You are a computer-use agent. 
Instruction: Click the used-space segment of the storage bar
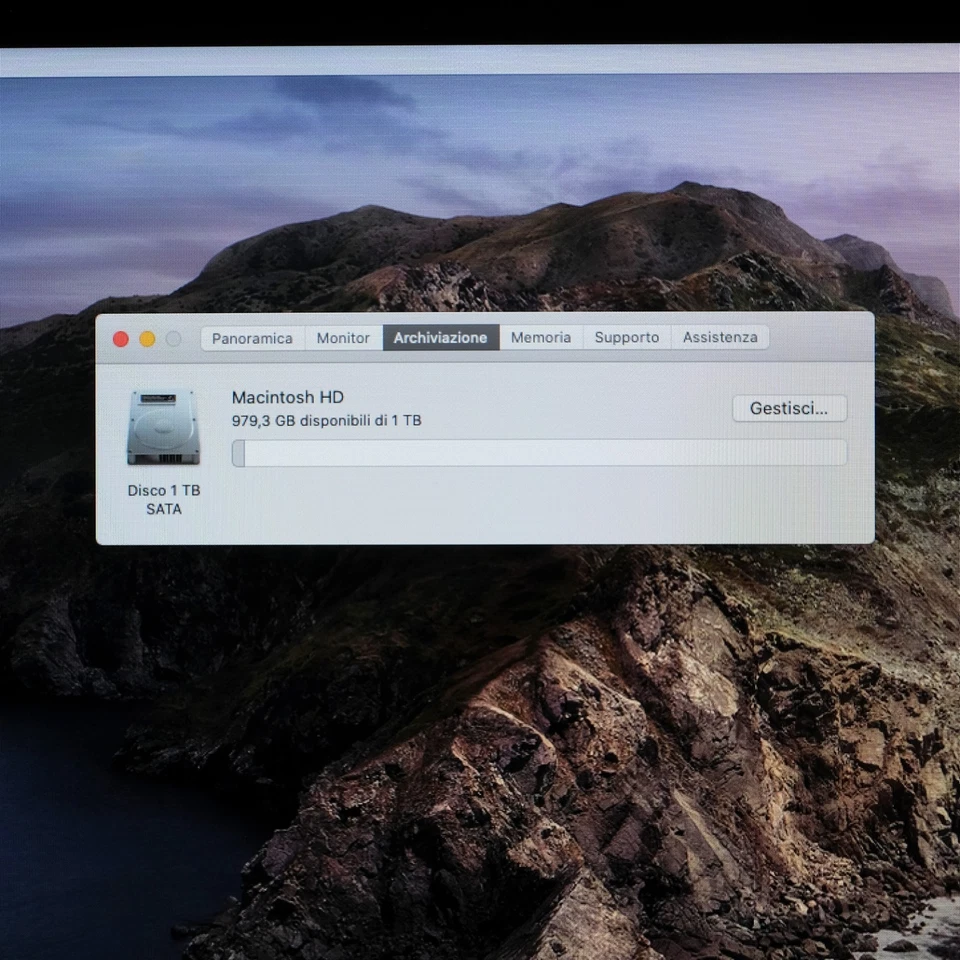[237, 453]
